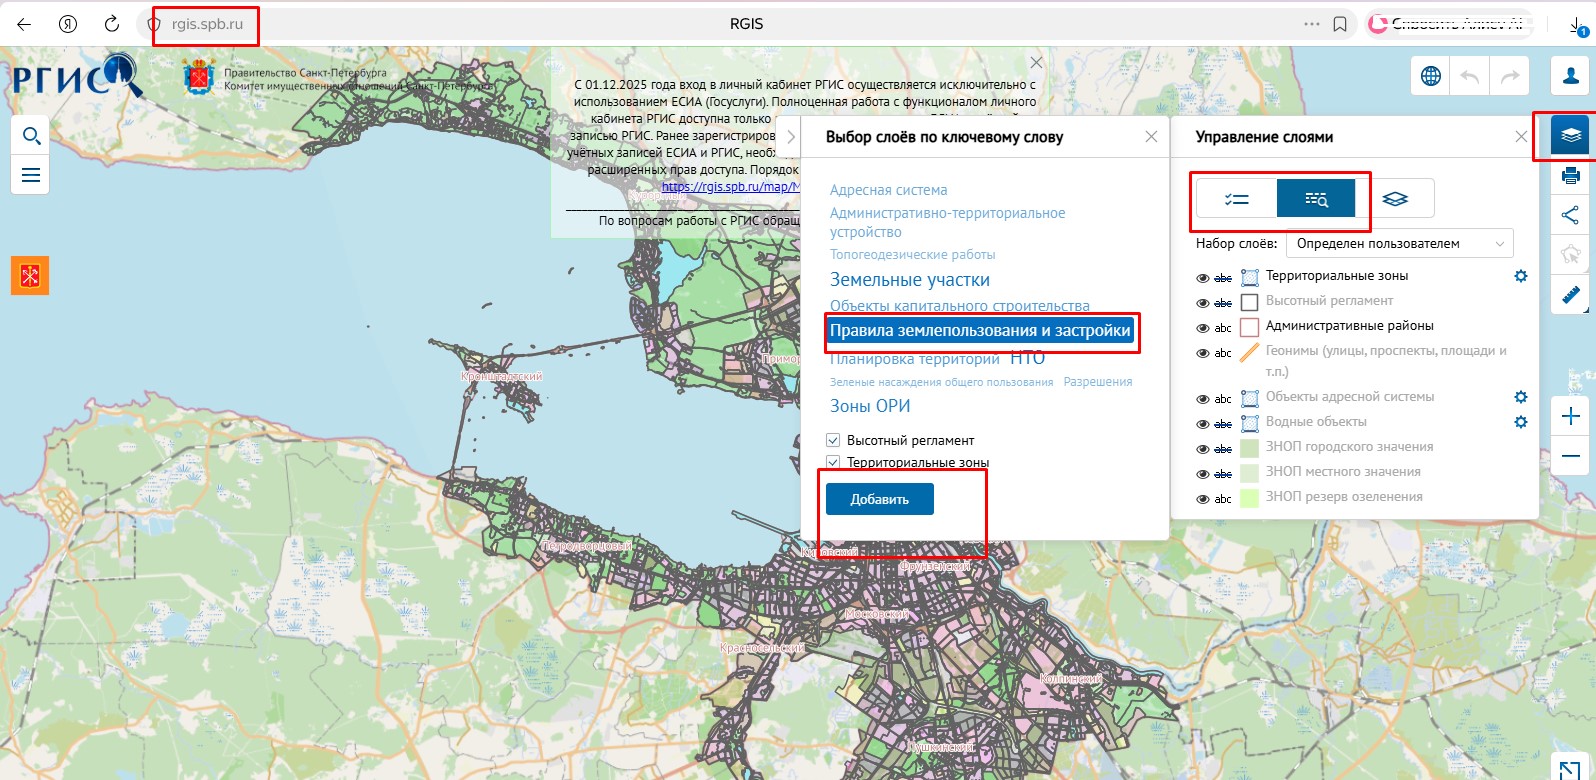
Task: Open the map search magnifier tool
Action: [x=31, y=136]
